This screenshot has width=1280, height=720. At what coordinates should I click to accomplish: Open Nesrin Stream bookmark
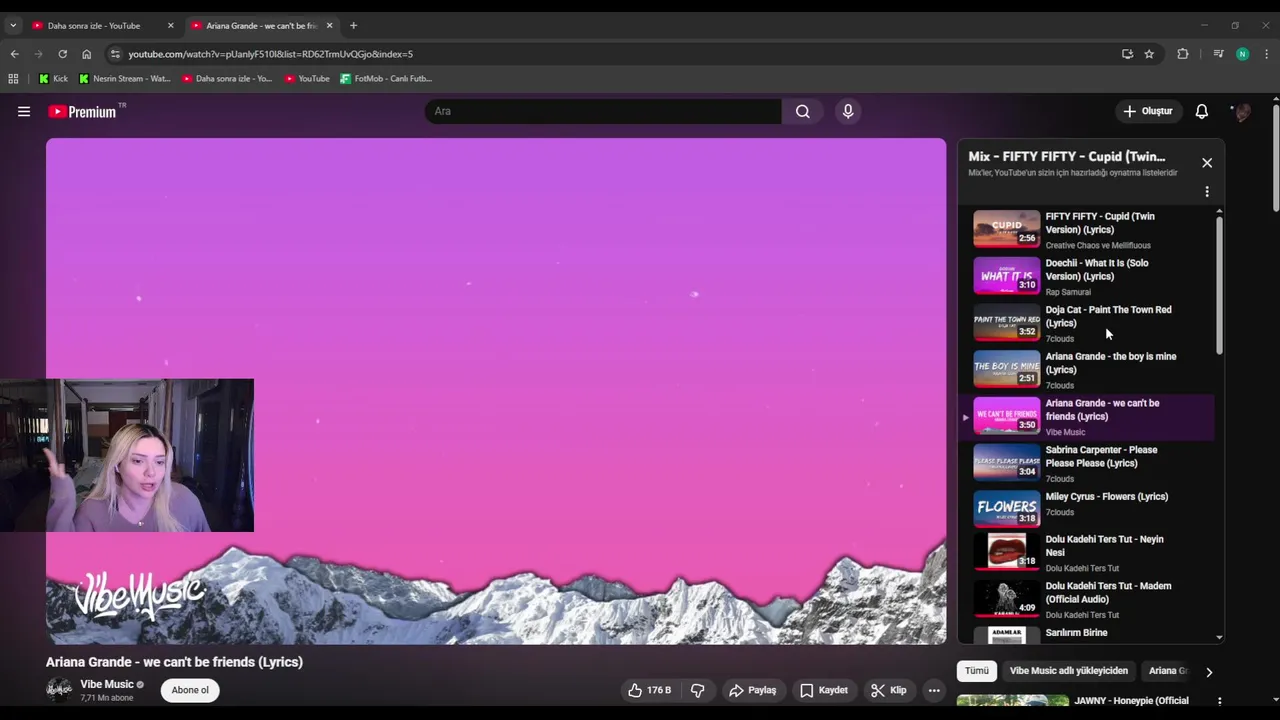click(125, 78)
